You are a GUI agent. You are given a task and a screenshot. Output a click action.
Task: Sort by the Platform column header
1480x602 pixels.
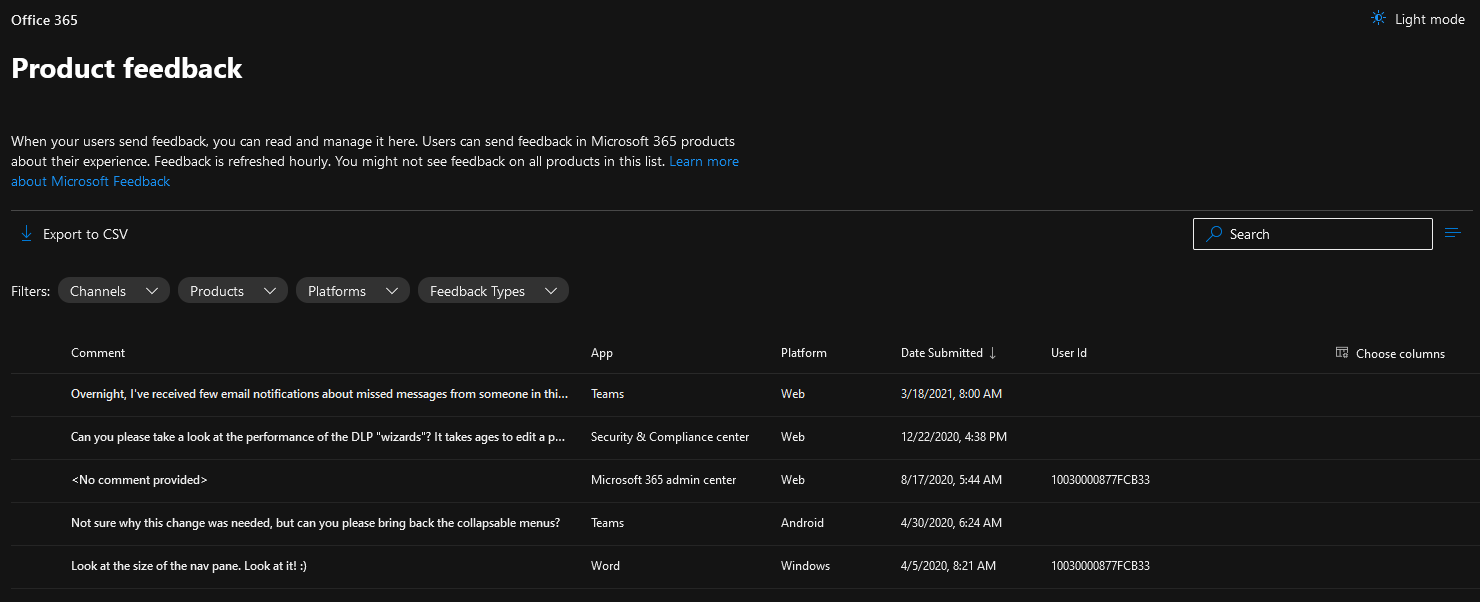coord(804,353)
